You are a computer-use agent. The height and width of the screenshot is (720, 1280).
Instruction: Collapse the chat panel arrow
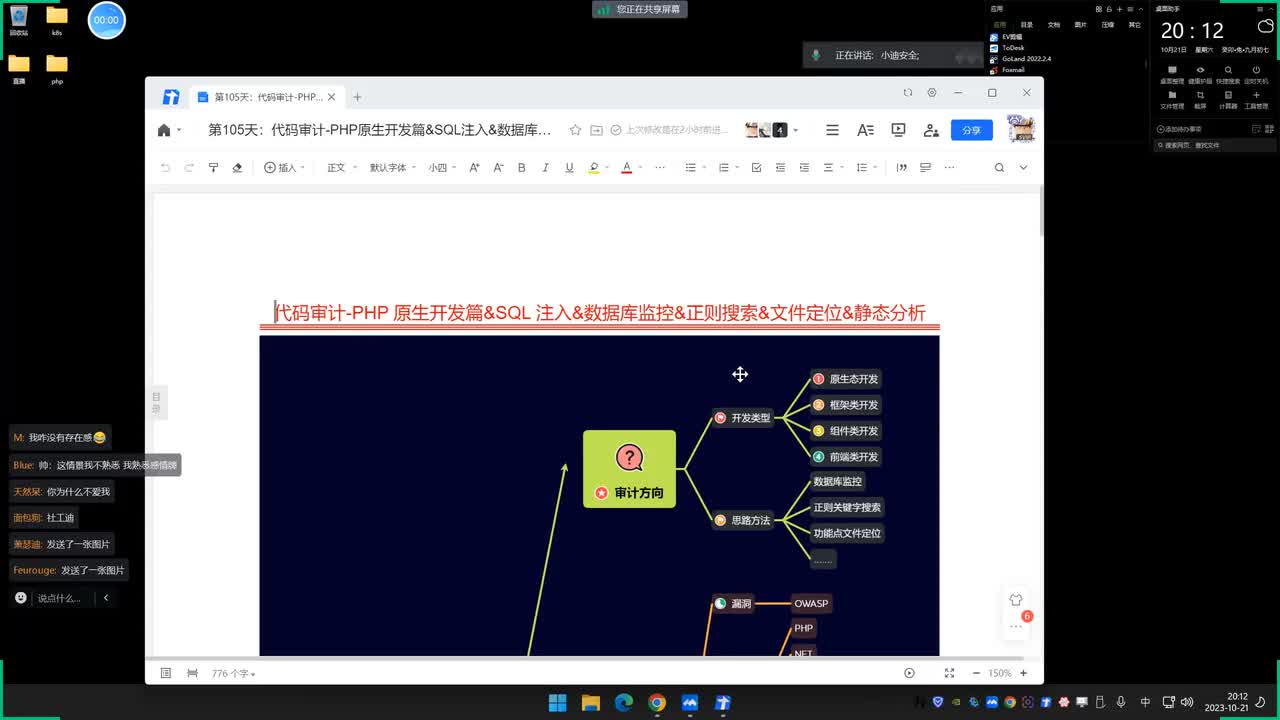(106, 598)
